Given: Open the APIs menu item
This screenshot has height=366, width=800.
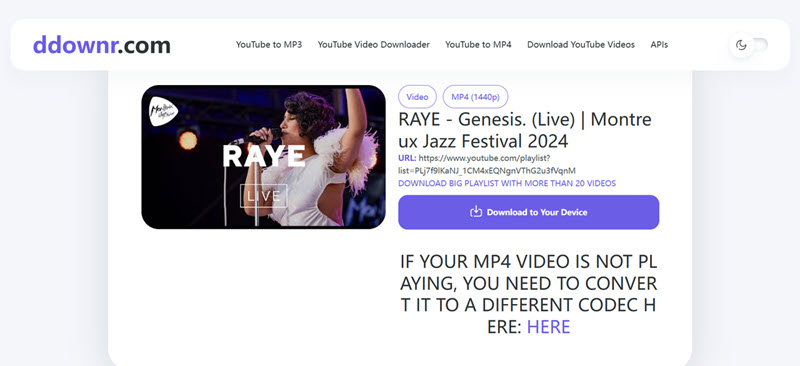Looking at the screenshot, I should coord(659,45).
